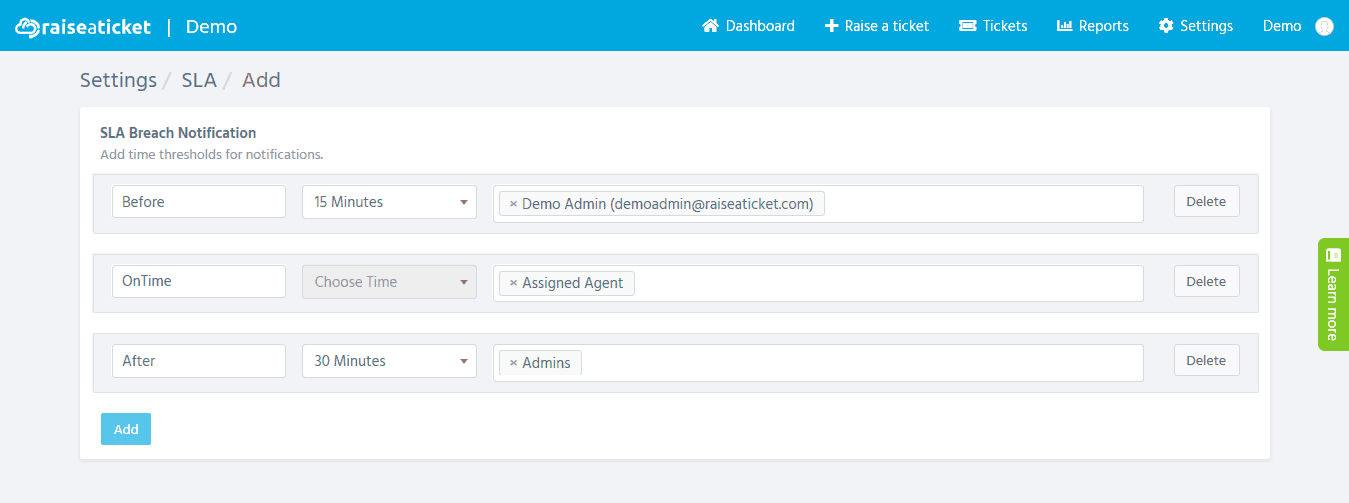Click the plus icon for Raise a ticket
The height and width of the screenshot is (503, 1349).
click(831, 26)
